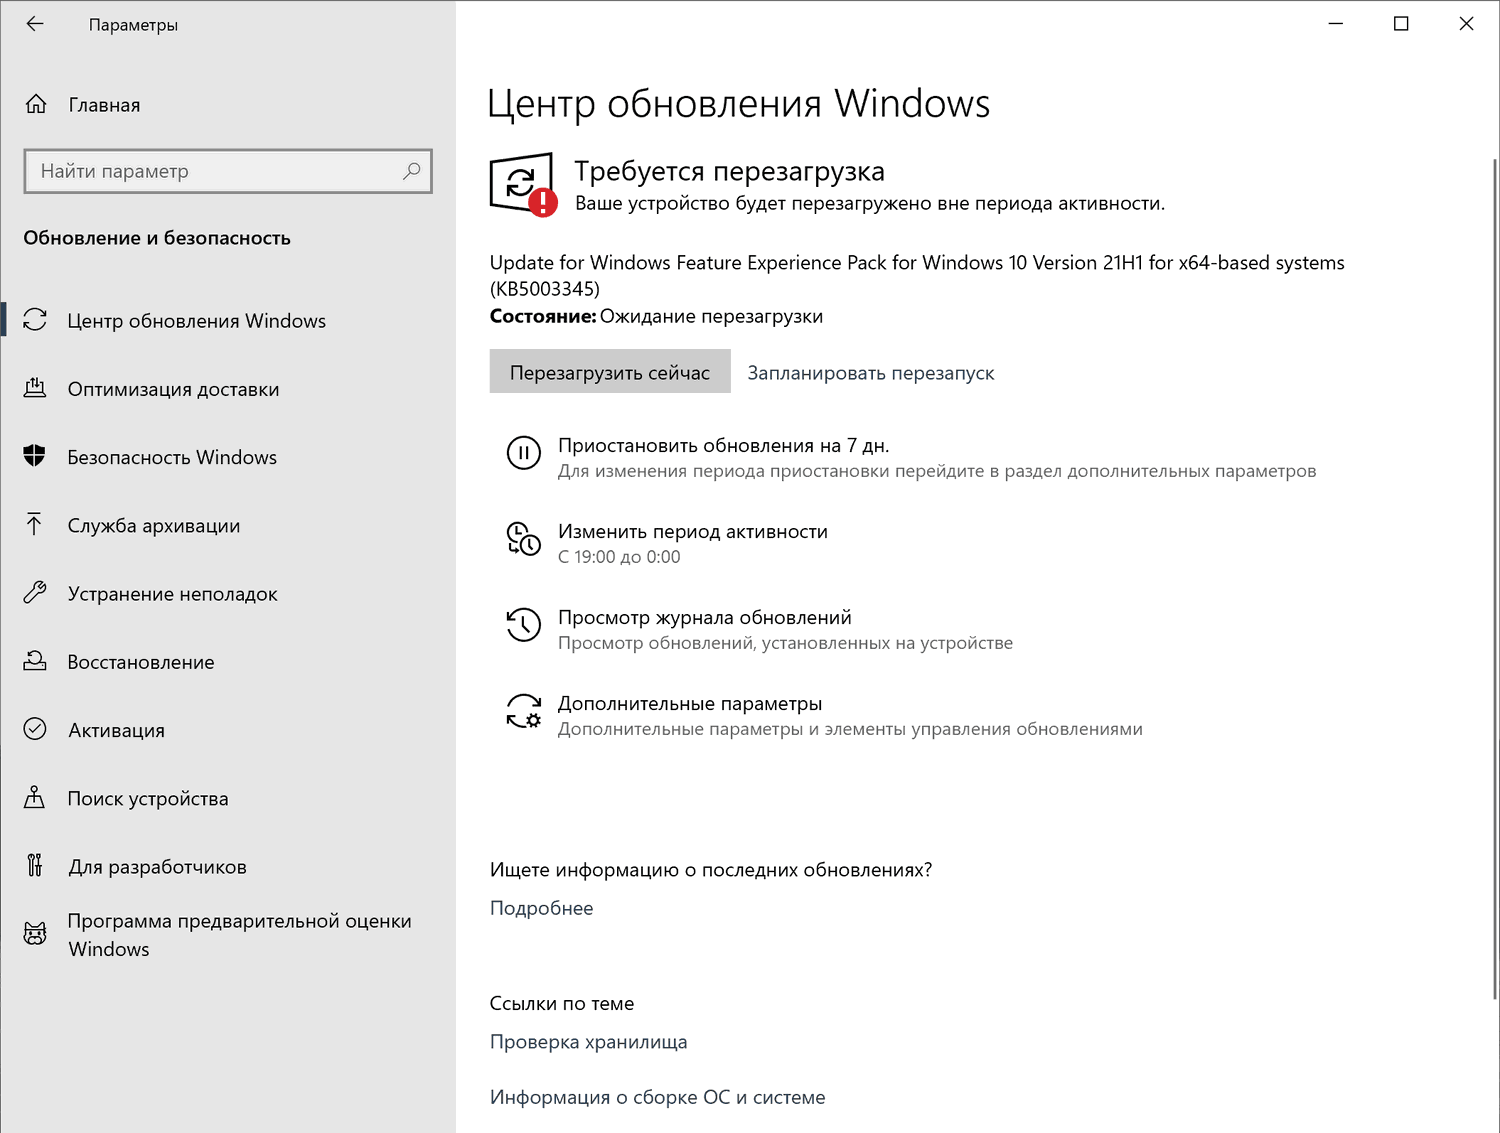Select Центр обновления Windows in sidebar
The height and width of the screenshot is (1133, 1500).
(196, 320)
